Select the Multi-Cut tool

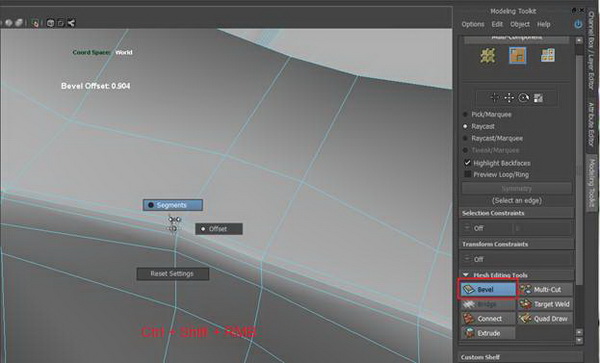pyautogui.click(x=545, y=290)
